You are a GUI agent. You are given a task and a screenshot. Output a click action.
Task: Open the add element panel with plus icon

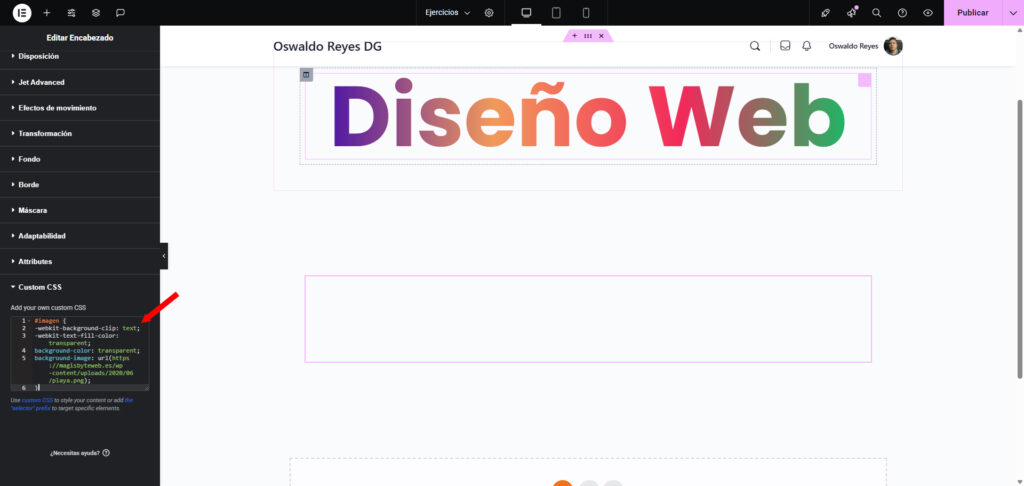click(46, 13)
